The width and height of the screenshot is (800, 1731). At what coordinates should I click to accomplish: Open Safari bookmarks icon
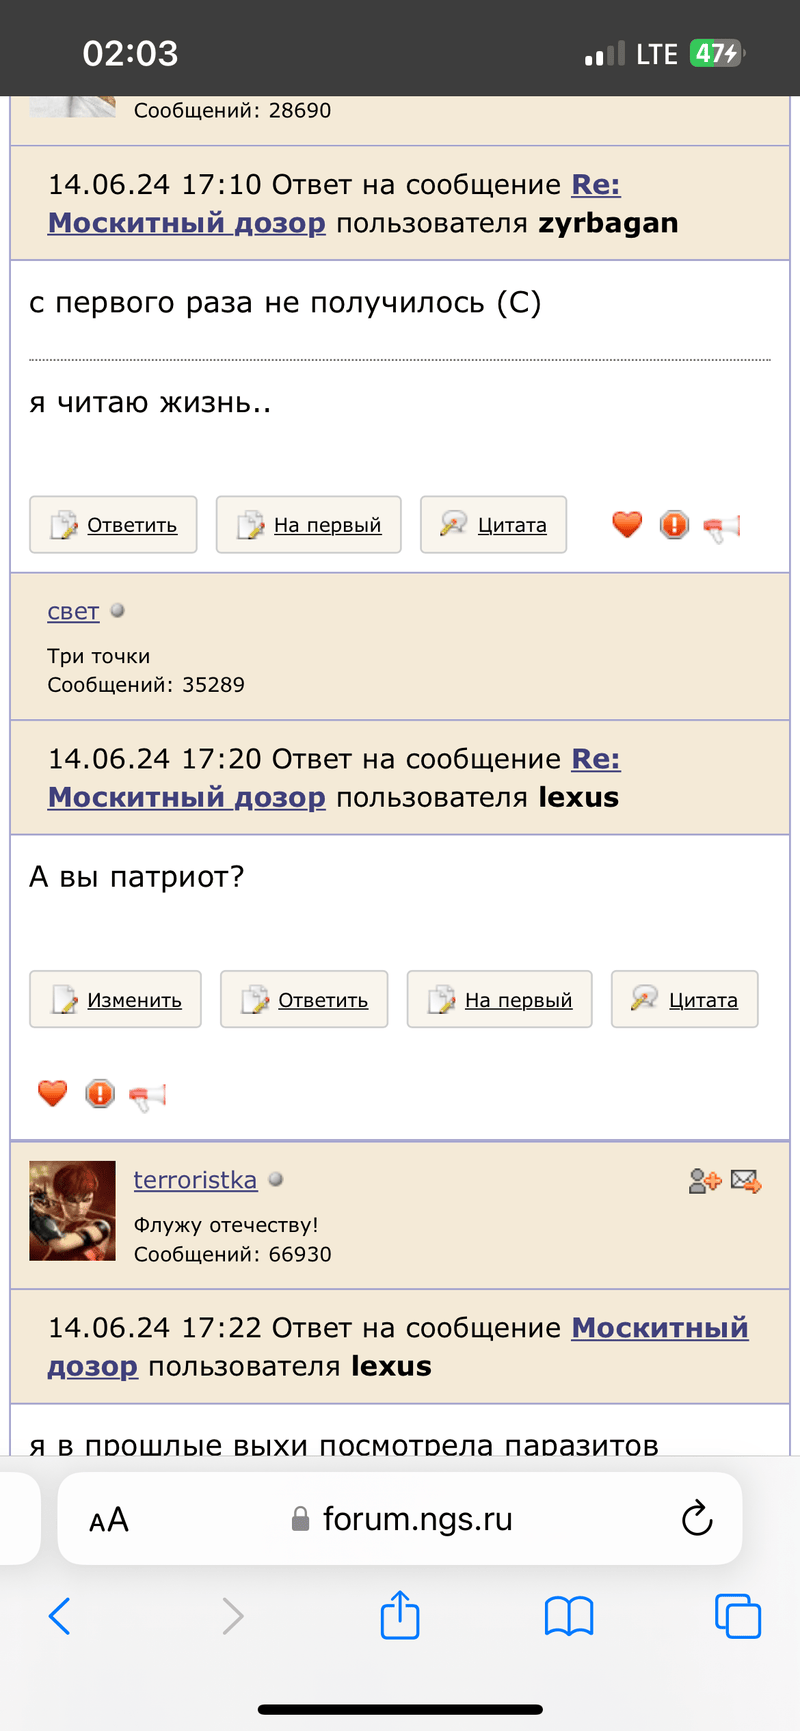(x=569, y=1615)
